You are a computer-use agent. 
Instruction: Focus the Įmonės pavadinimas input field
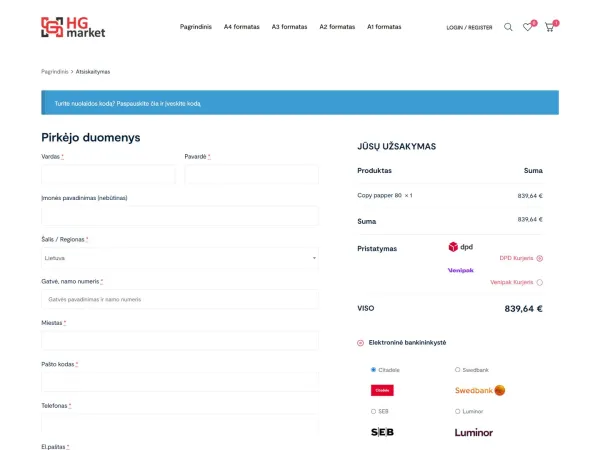pos(180,216)
